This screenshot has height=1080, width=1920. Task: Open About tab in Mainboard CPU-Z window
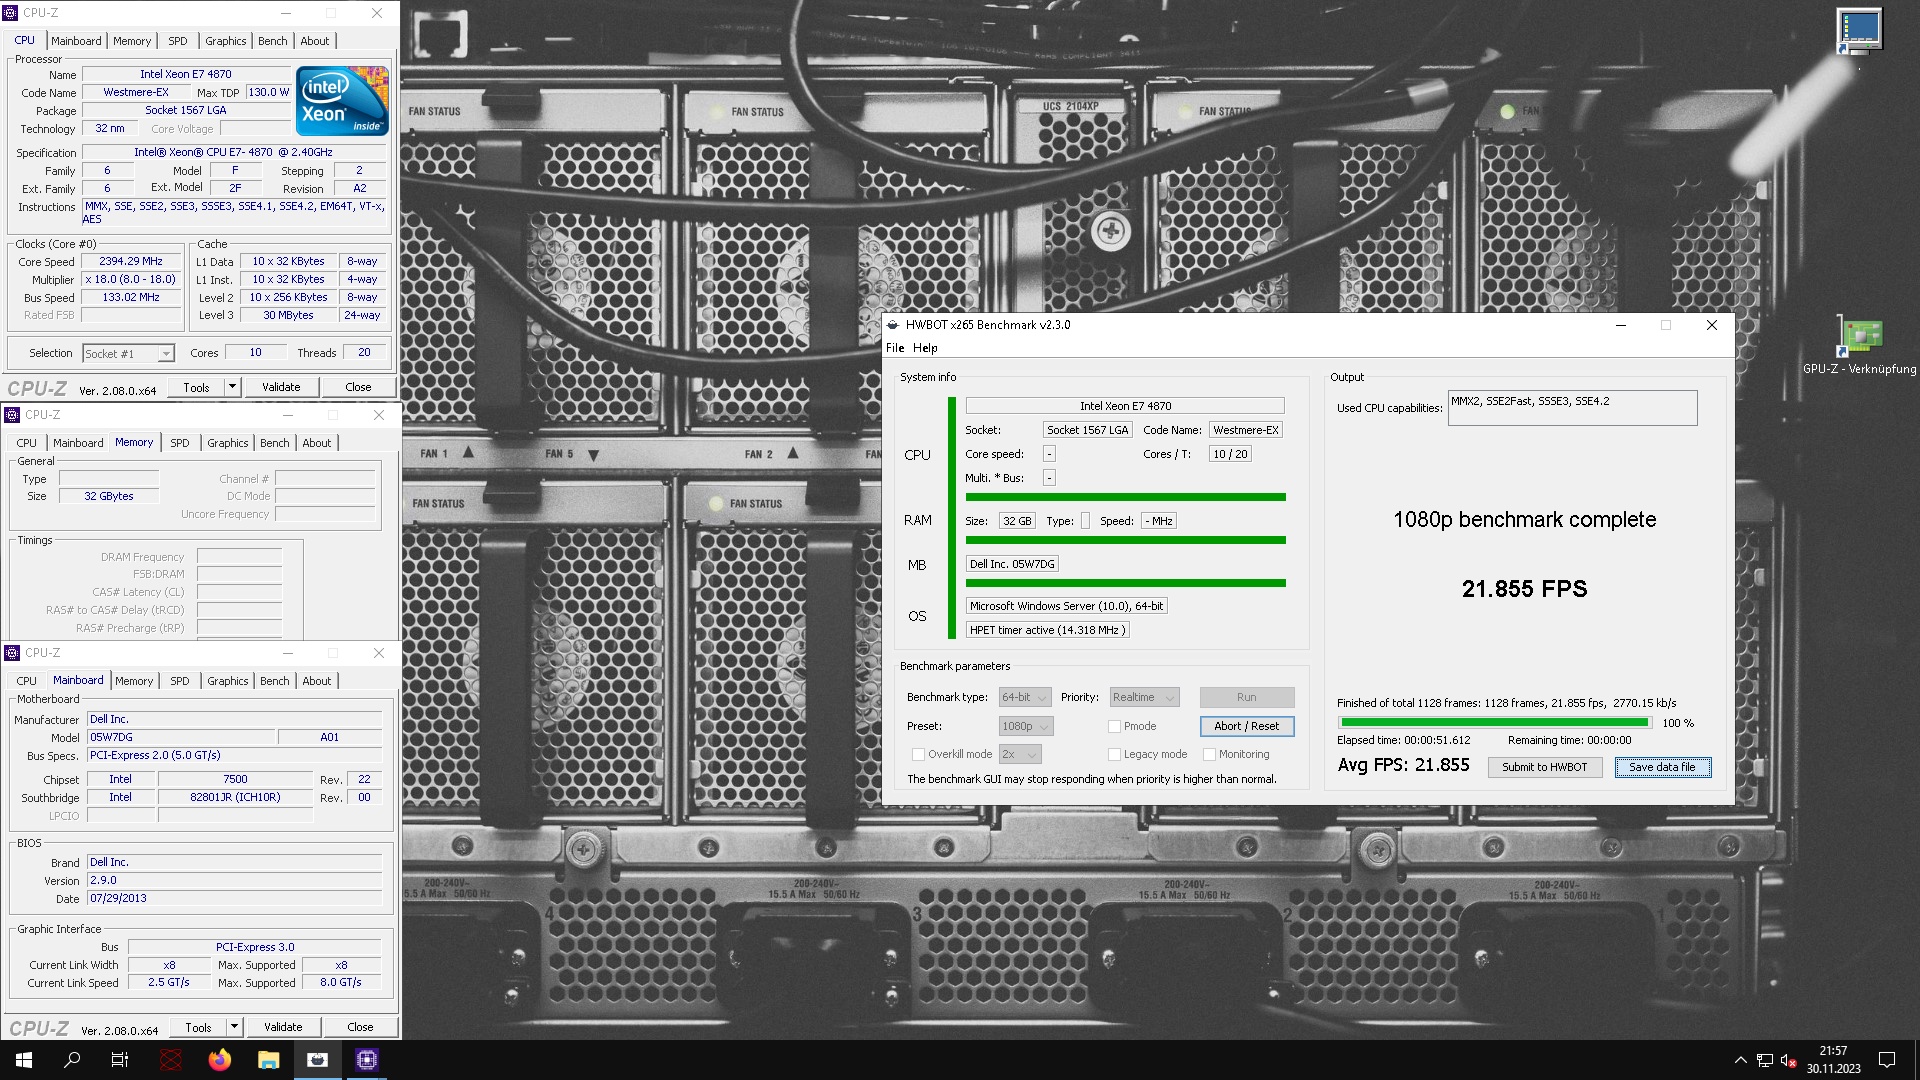(317, 681)
